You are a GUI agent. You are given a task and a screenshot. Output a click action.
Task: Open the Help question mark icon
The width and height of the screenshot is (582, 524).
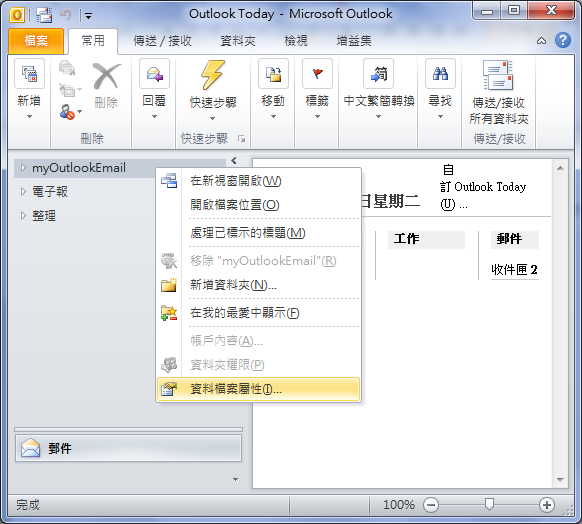563,40
